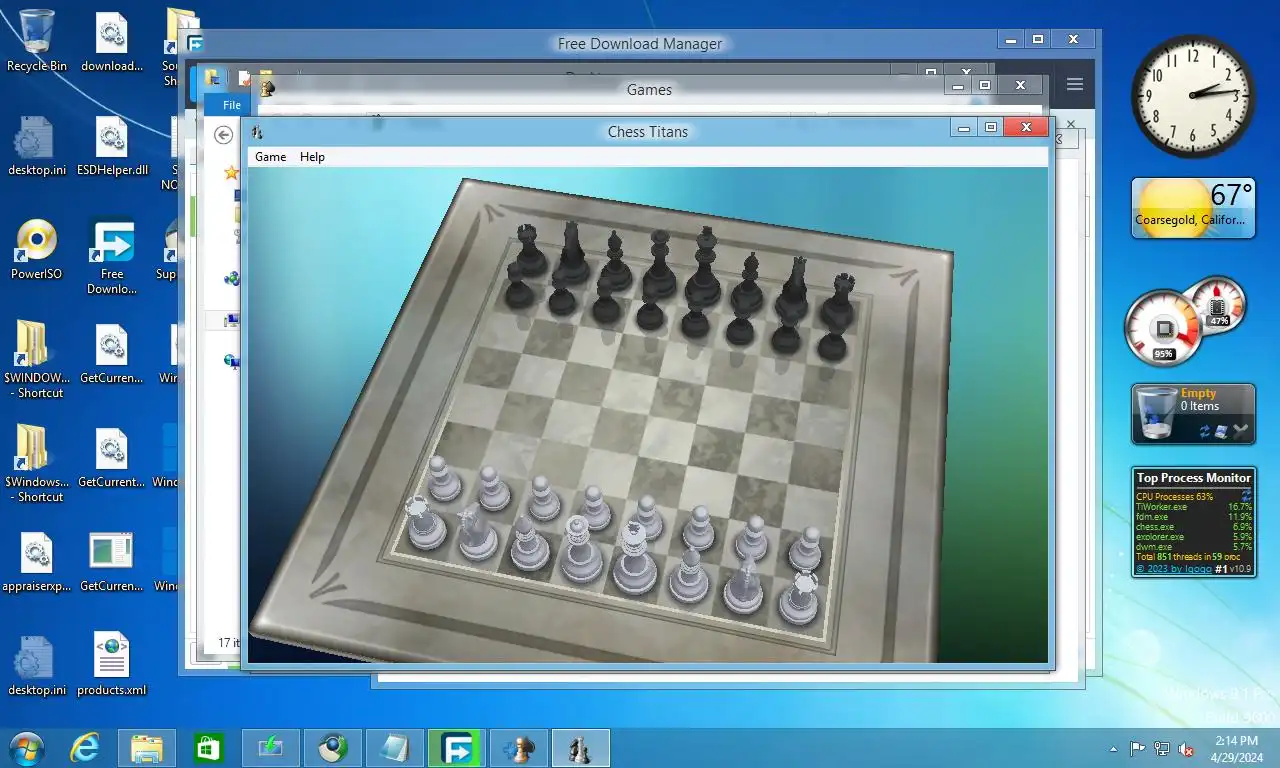Select the white pawn in front of left rook
This screenshot has width=1280, height=768.
tap(444, 478)
